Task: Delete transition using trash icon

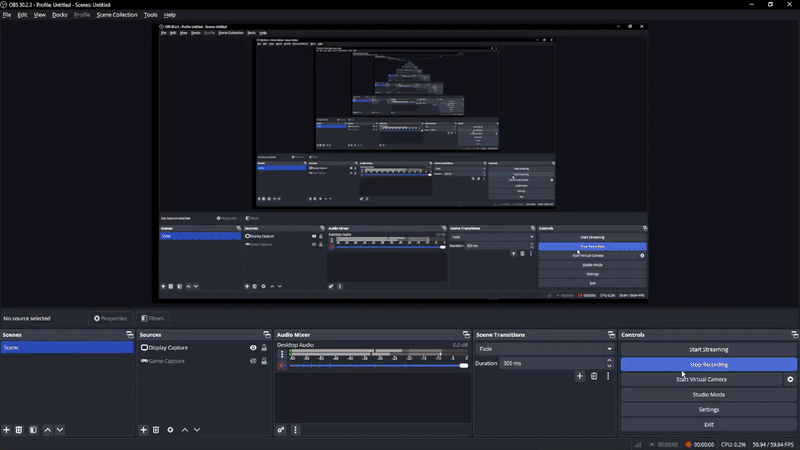Action: [x=594, y=376]
